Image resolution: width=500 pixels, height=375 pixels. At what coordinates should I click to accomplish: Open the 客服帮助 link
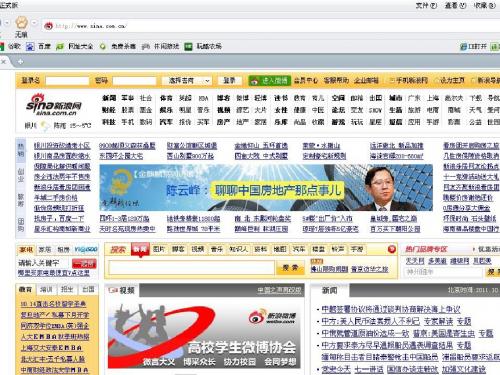pos(336,81)
